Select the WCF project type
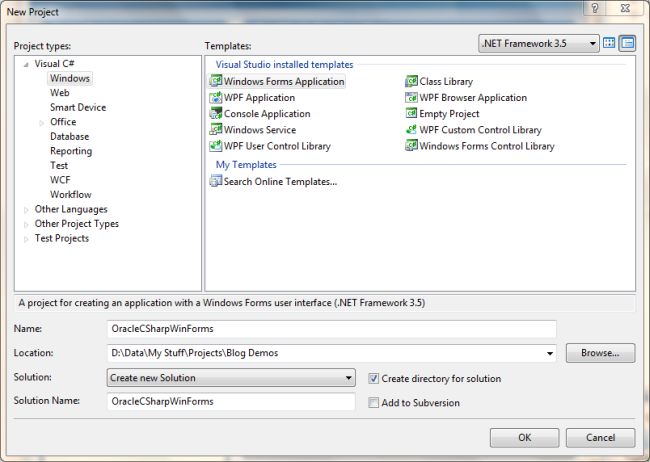 click(60, 180)
